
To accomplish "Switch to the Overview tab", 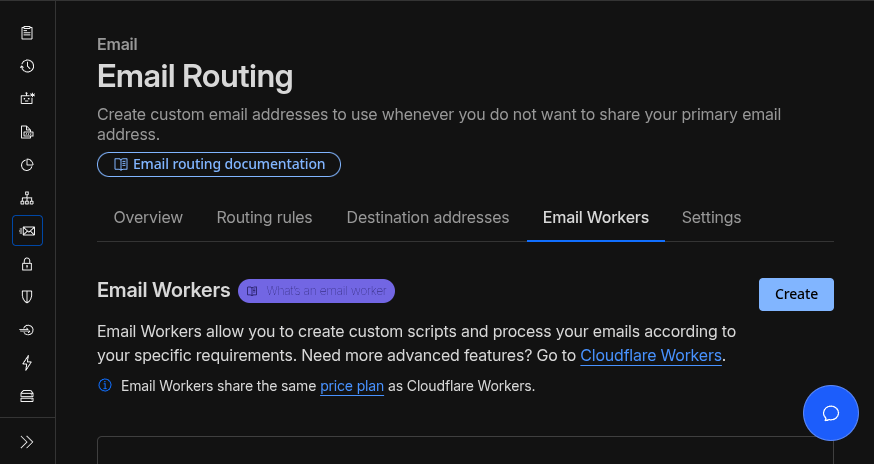I will (148, 217).
